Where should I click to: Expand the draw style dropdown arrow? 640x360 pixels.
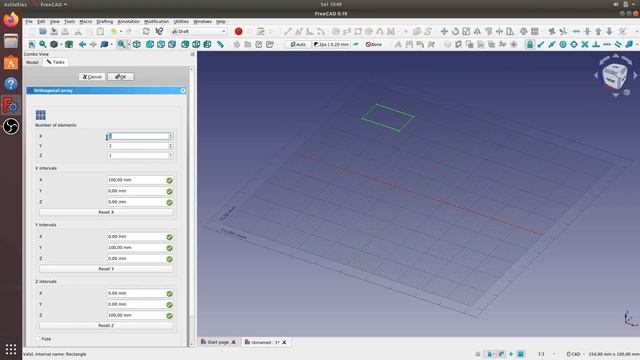tap(61, 44)
